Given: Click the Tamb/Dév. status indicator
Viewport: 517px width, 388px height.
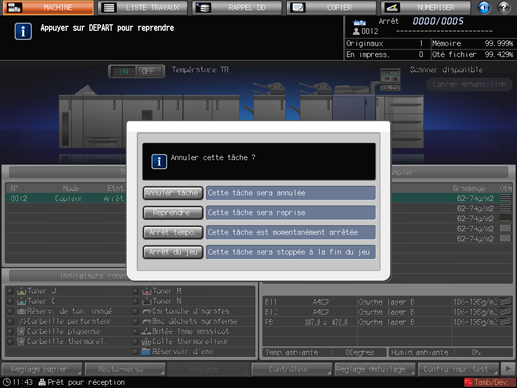Looking at the screenshot, I should [x=489, y=382].
